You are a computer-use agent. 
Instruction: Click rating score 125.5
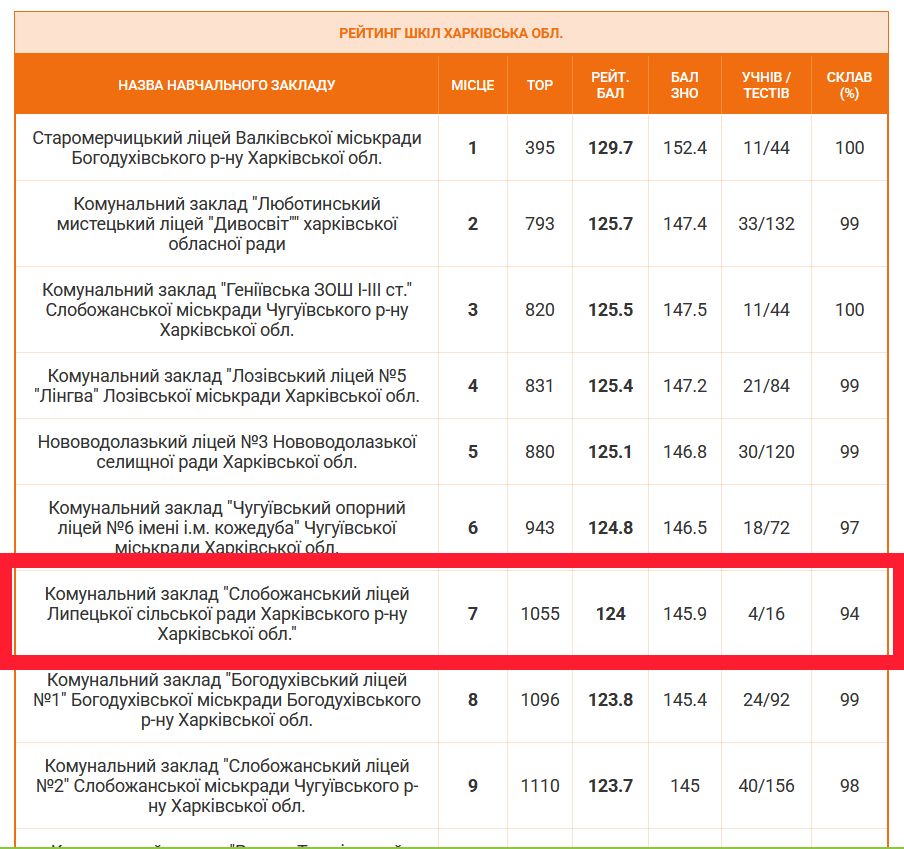click(610, 310)
